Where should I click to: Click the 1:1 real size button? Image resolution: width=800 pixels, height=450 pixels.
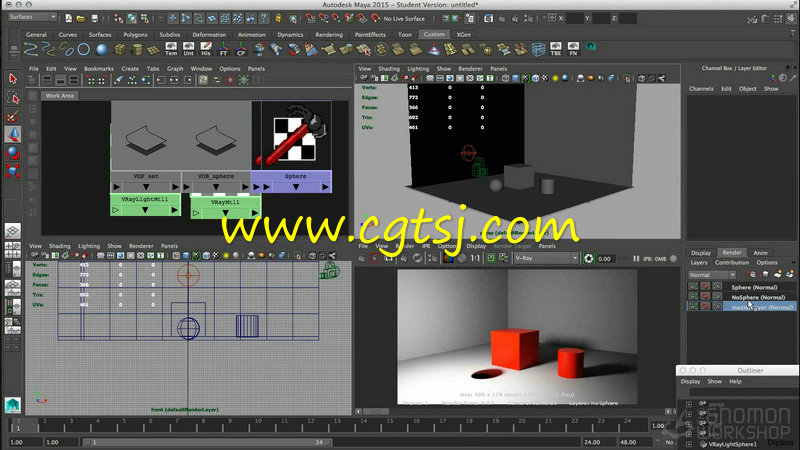475,258
